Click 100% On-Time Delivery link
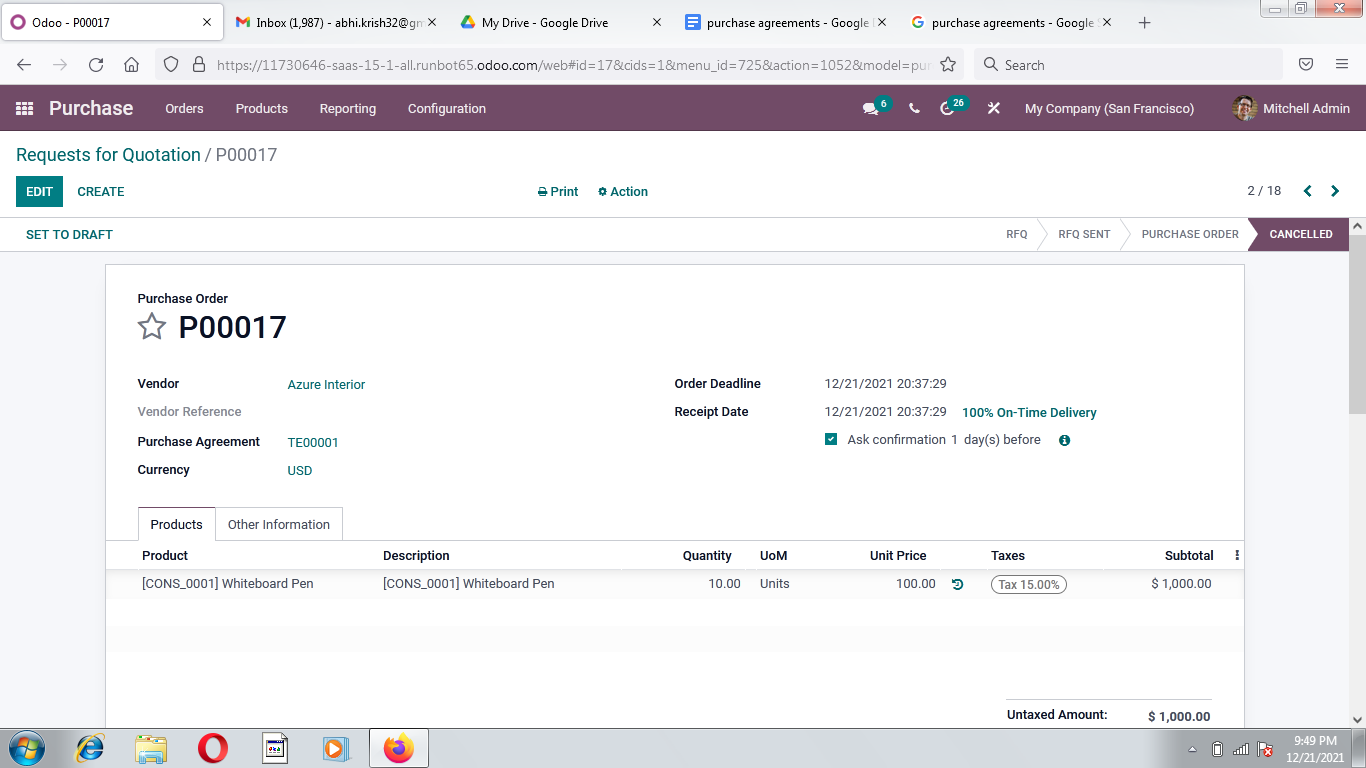Screen dimensions: 1366x768 coord(1029,412)
